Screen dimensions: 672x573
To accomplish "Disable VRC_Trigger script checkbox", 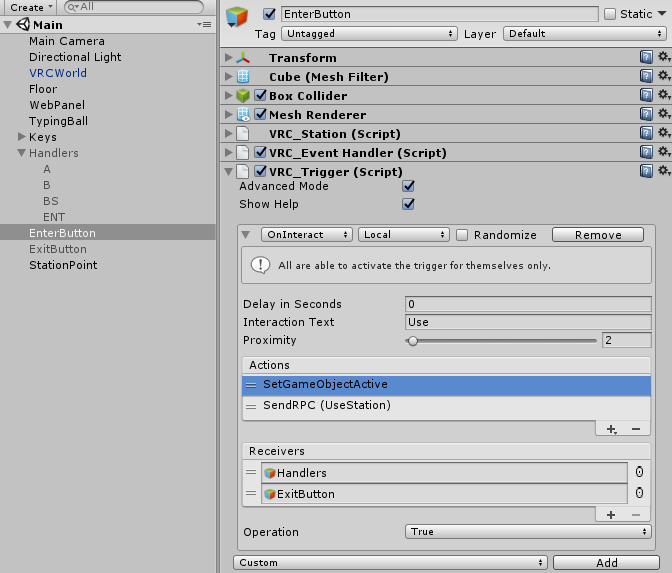I will click(x=261, y=171).
